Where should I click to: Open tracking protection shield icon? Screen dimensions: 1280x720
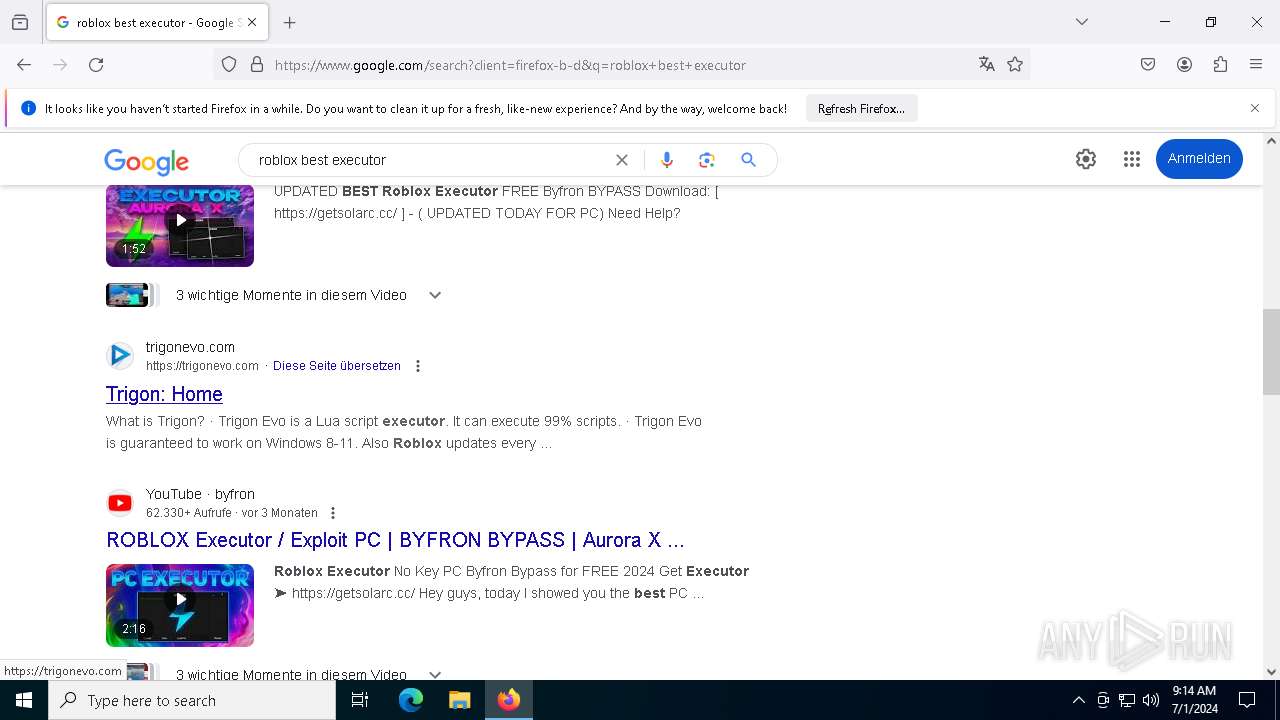point(229,65)
